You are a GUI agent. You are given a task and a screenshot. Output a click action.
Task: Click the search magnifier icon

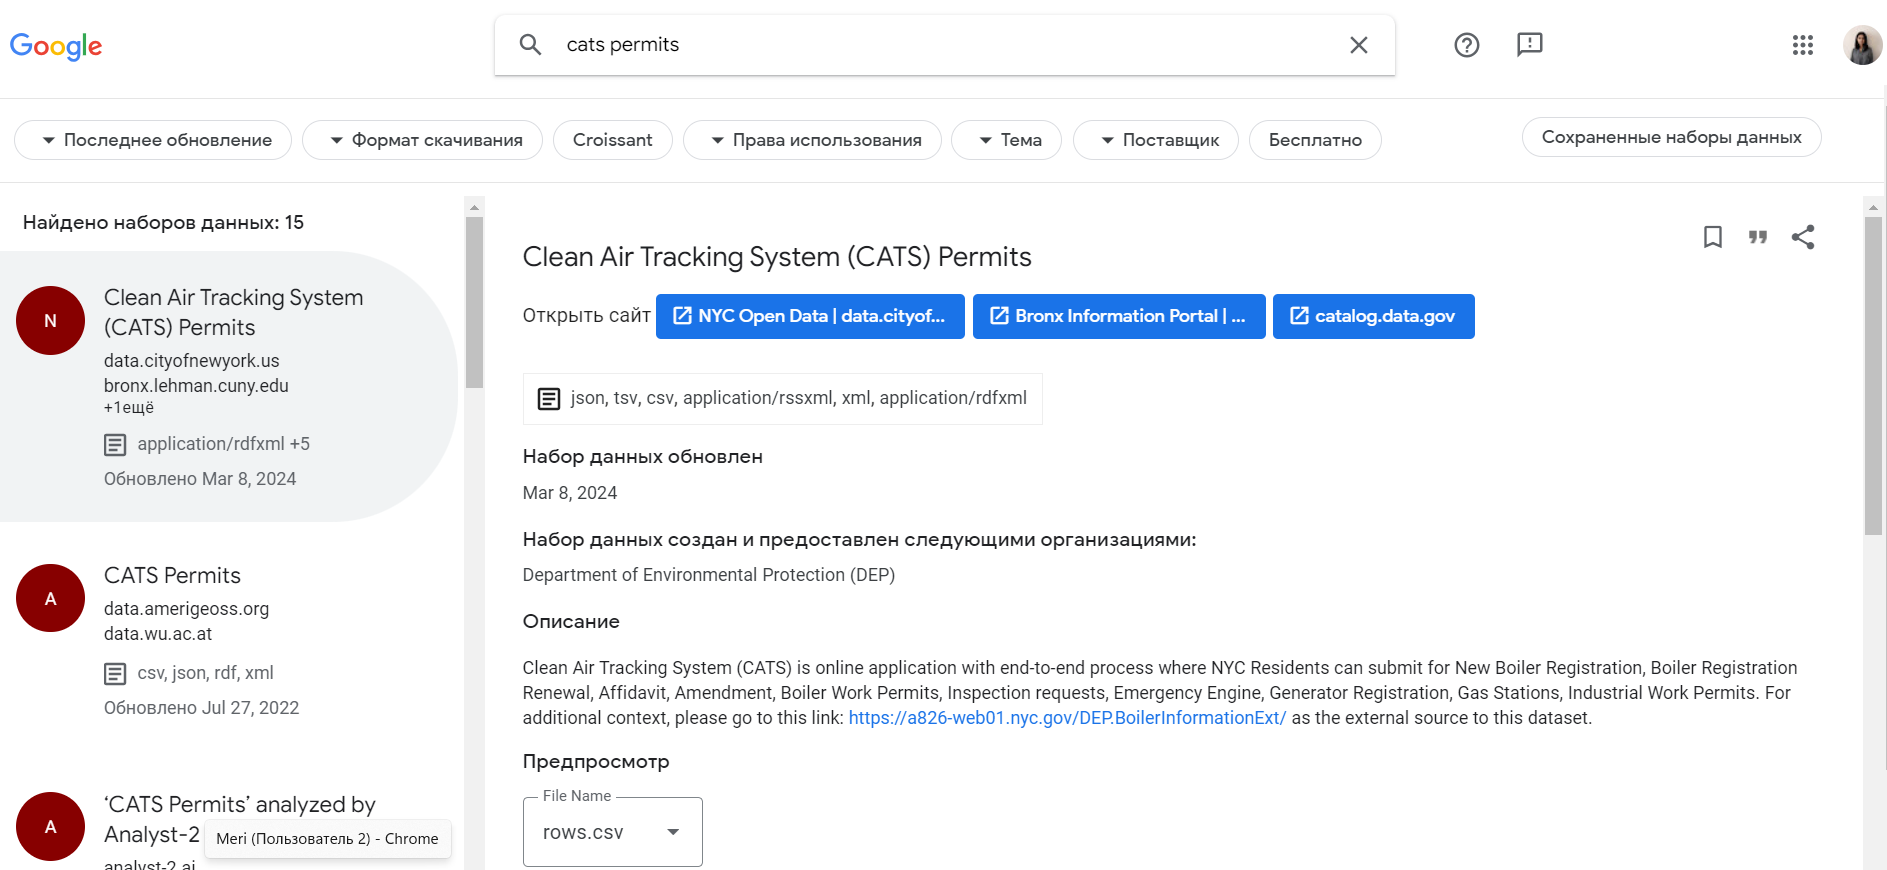(x=531, y=45)
